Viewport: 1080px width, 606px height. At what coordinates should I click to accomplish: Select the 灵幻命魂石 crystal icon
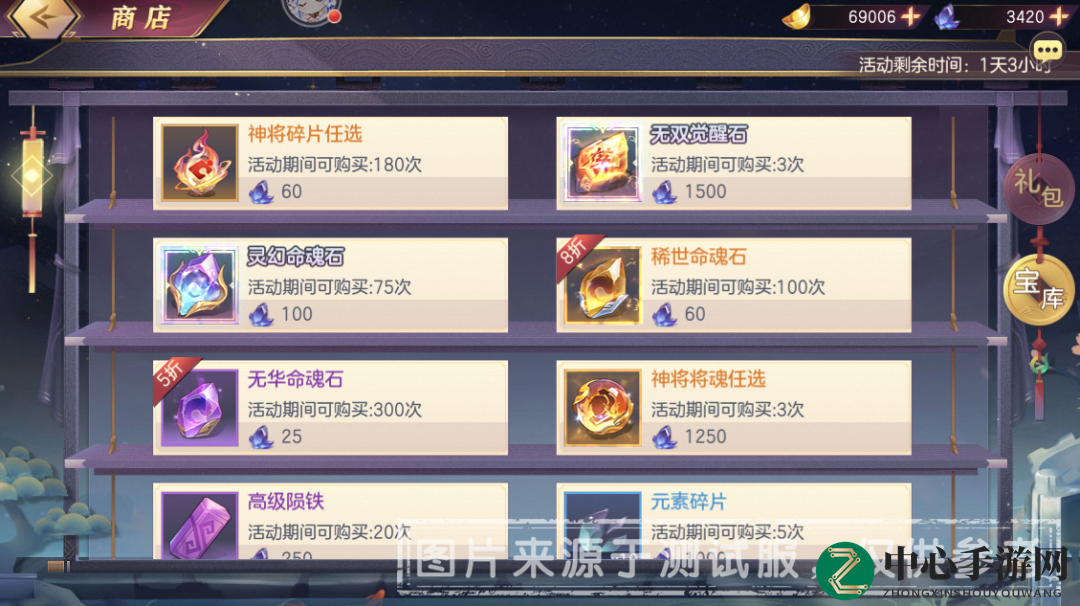200,286
